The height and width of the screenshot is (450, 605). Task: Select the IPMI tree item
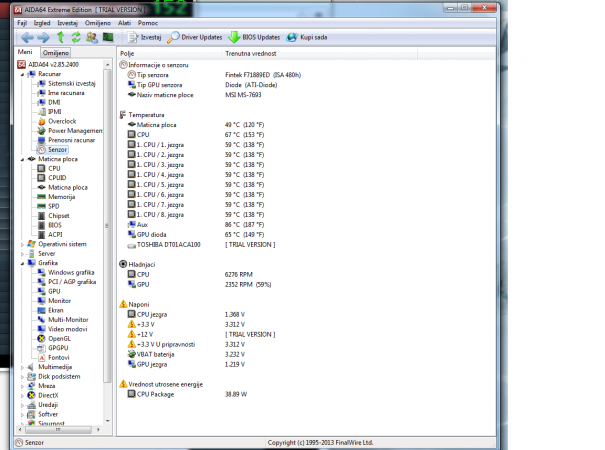(50, 112)
